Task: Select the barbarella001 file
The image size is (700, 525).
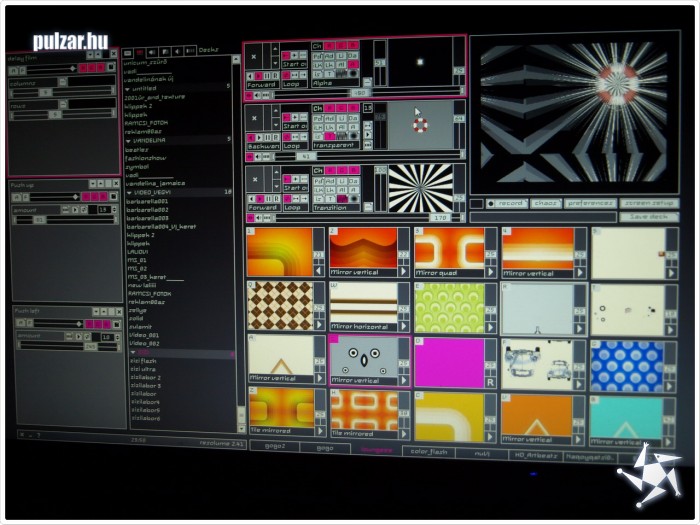Action: 147,201
